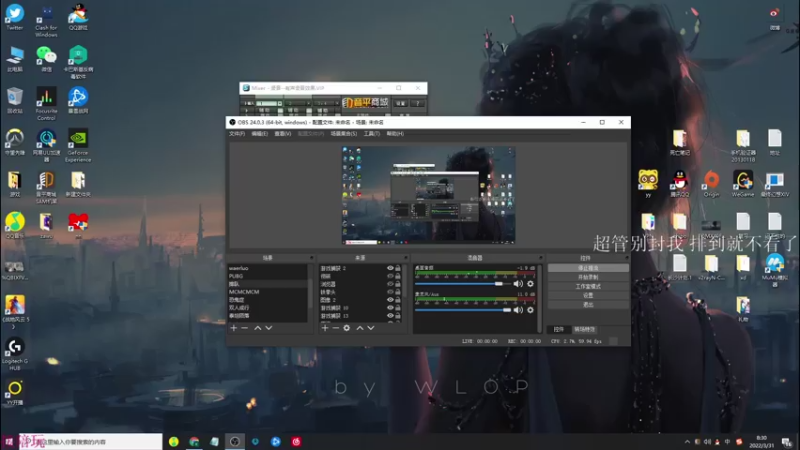Image resolution: width=800 pixels, height=450 pixels.
Task: Toggle visibility of 游戏捕获 10 source
Action: pos(390,308)
